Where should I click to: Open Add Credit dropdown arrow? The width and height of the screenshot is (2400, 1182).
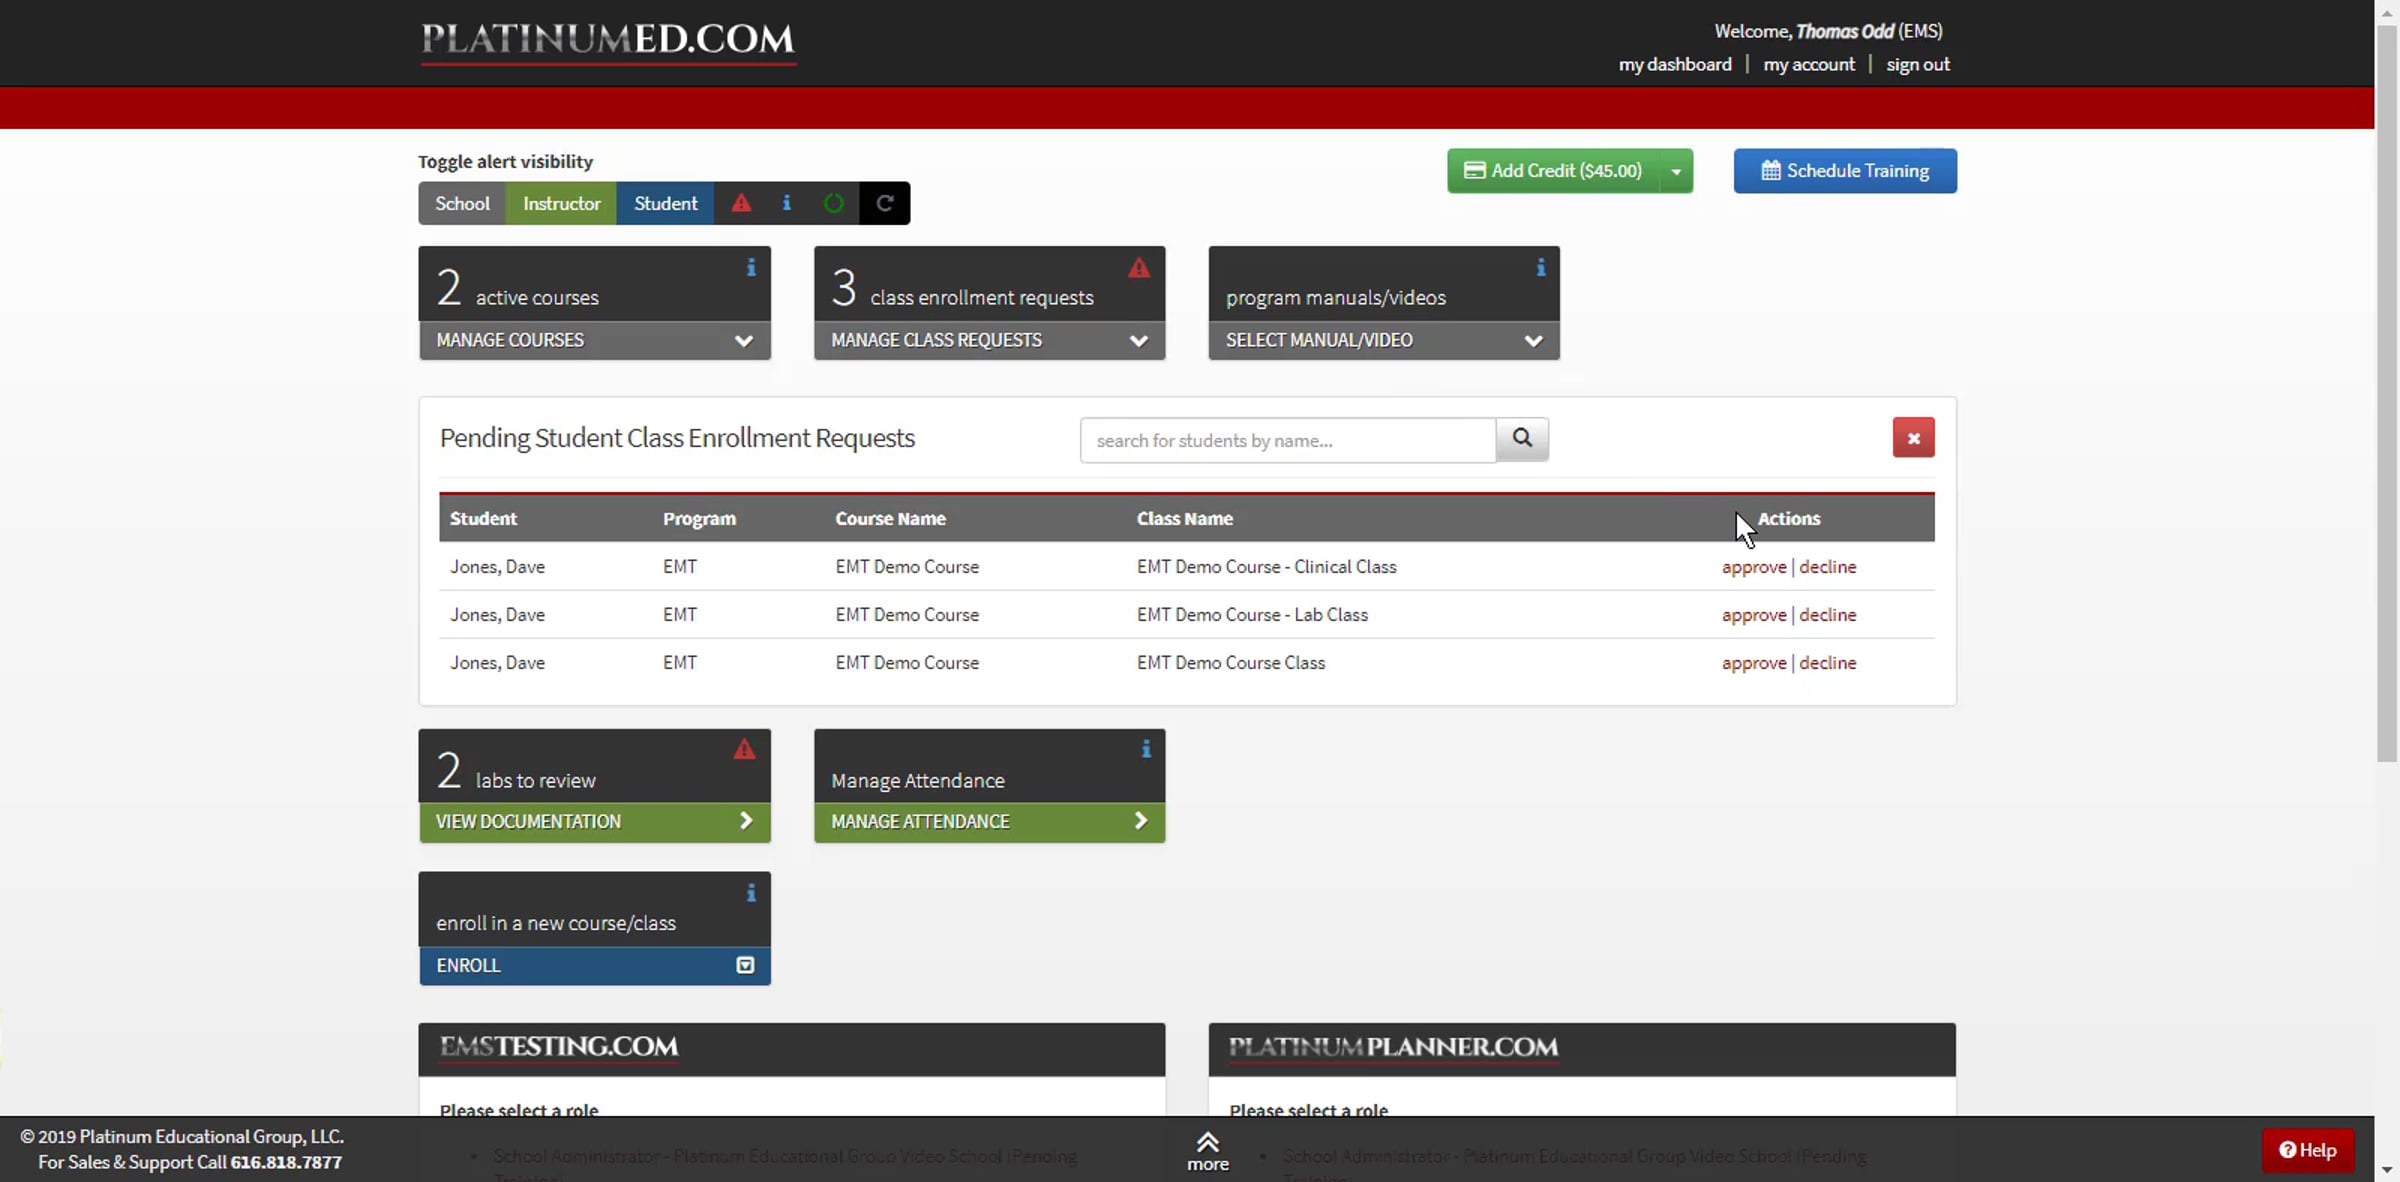pyautogui.click(x=1676, y=171)
